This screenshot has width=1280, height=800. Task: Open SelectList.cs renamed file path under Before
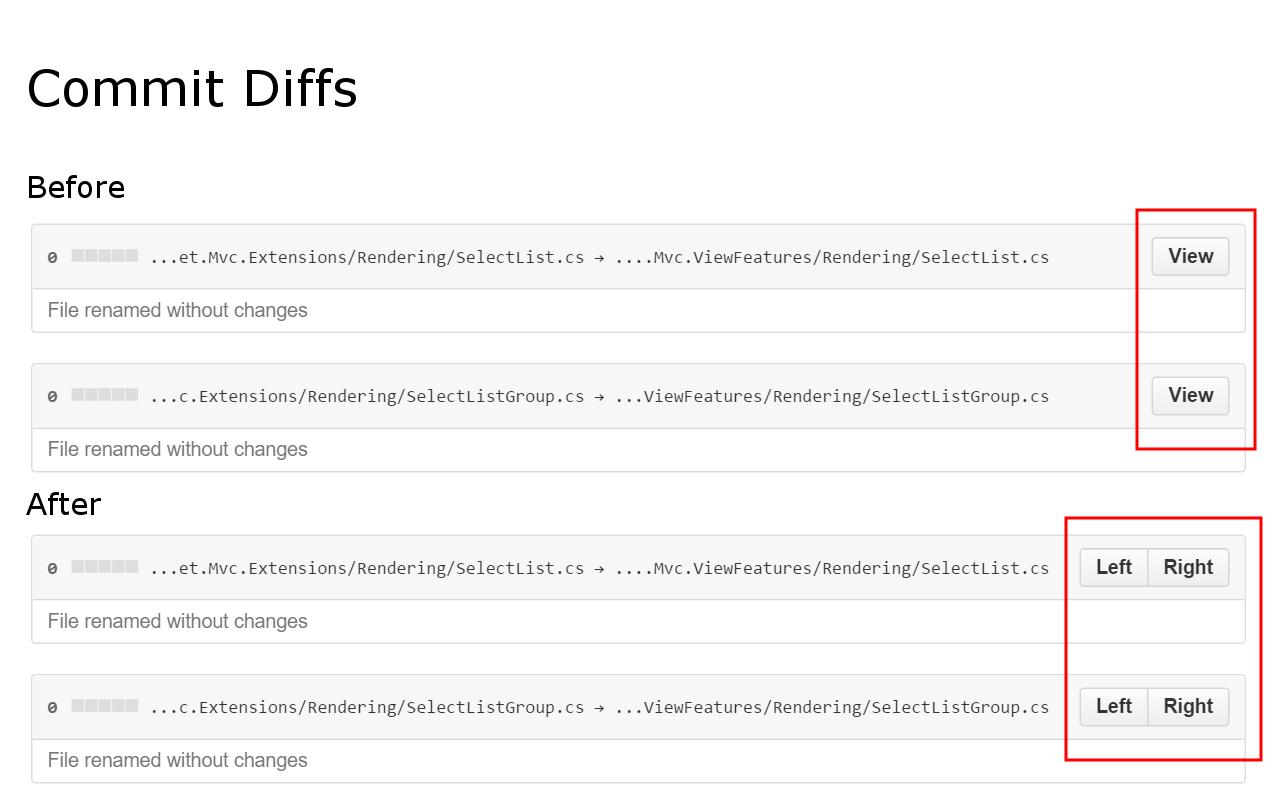pyautogui.click(x=599, y=257)
